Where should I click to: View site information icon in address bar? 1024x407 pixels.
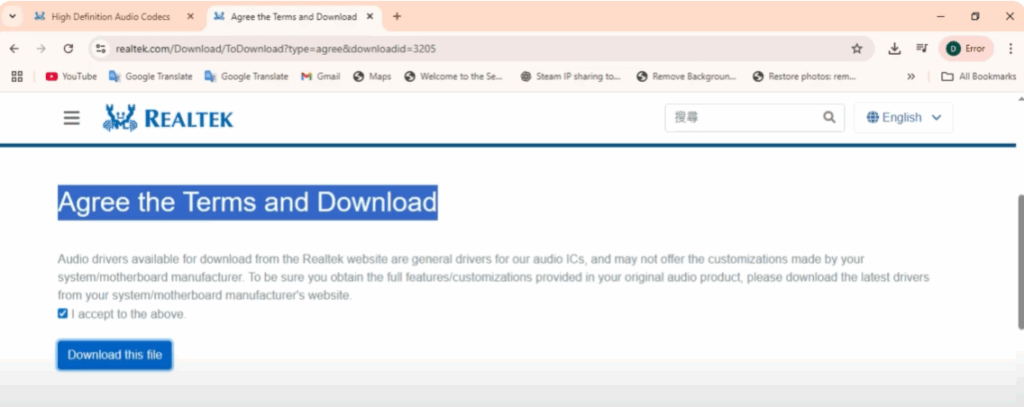[101, 48]
